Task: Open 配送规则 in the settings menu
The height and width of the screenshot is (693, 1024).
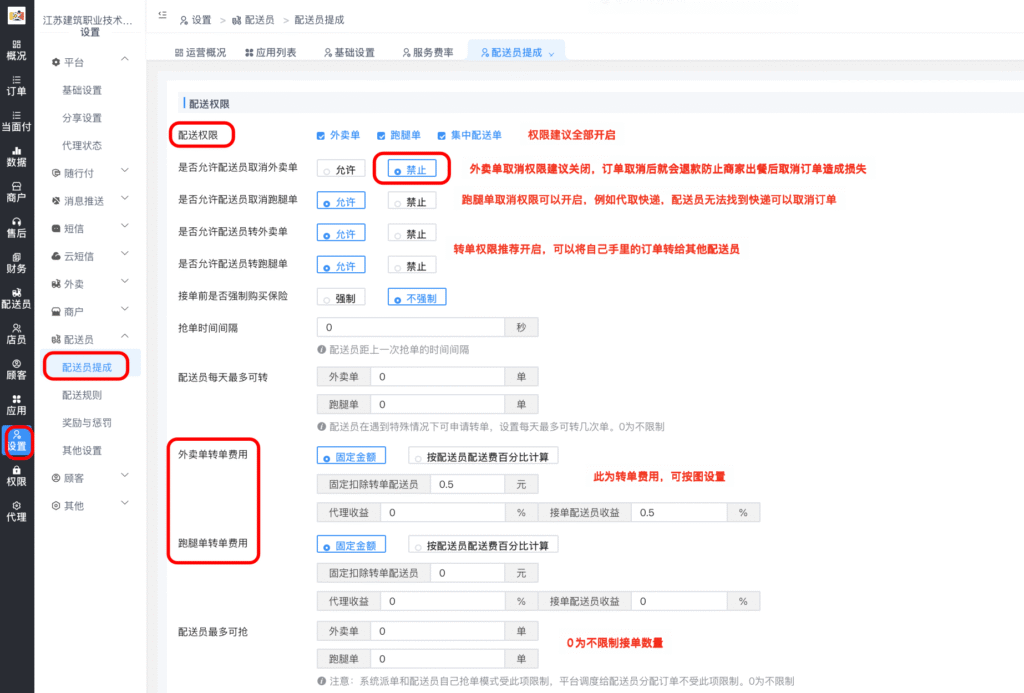Action: (x=84, y=394)
